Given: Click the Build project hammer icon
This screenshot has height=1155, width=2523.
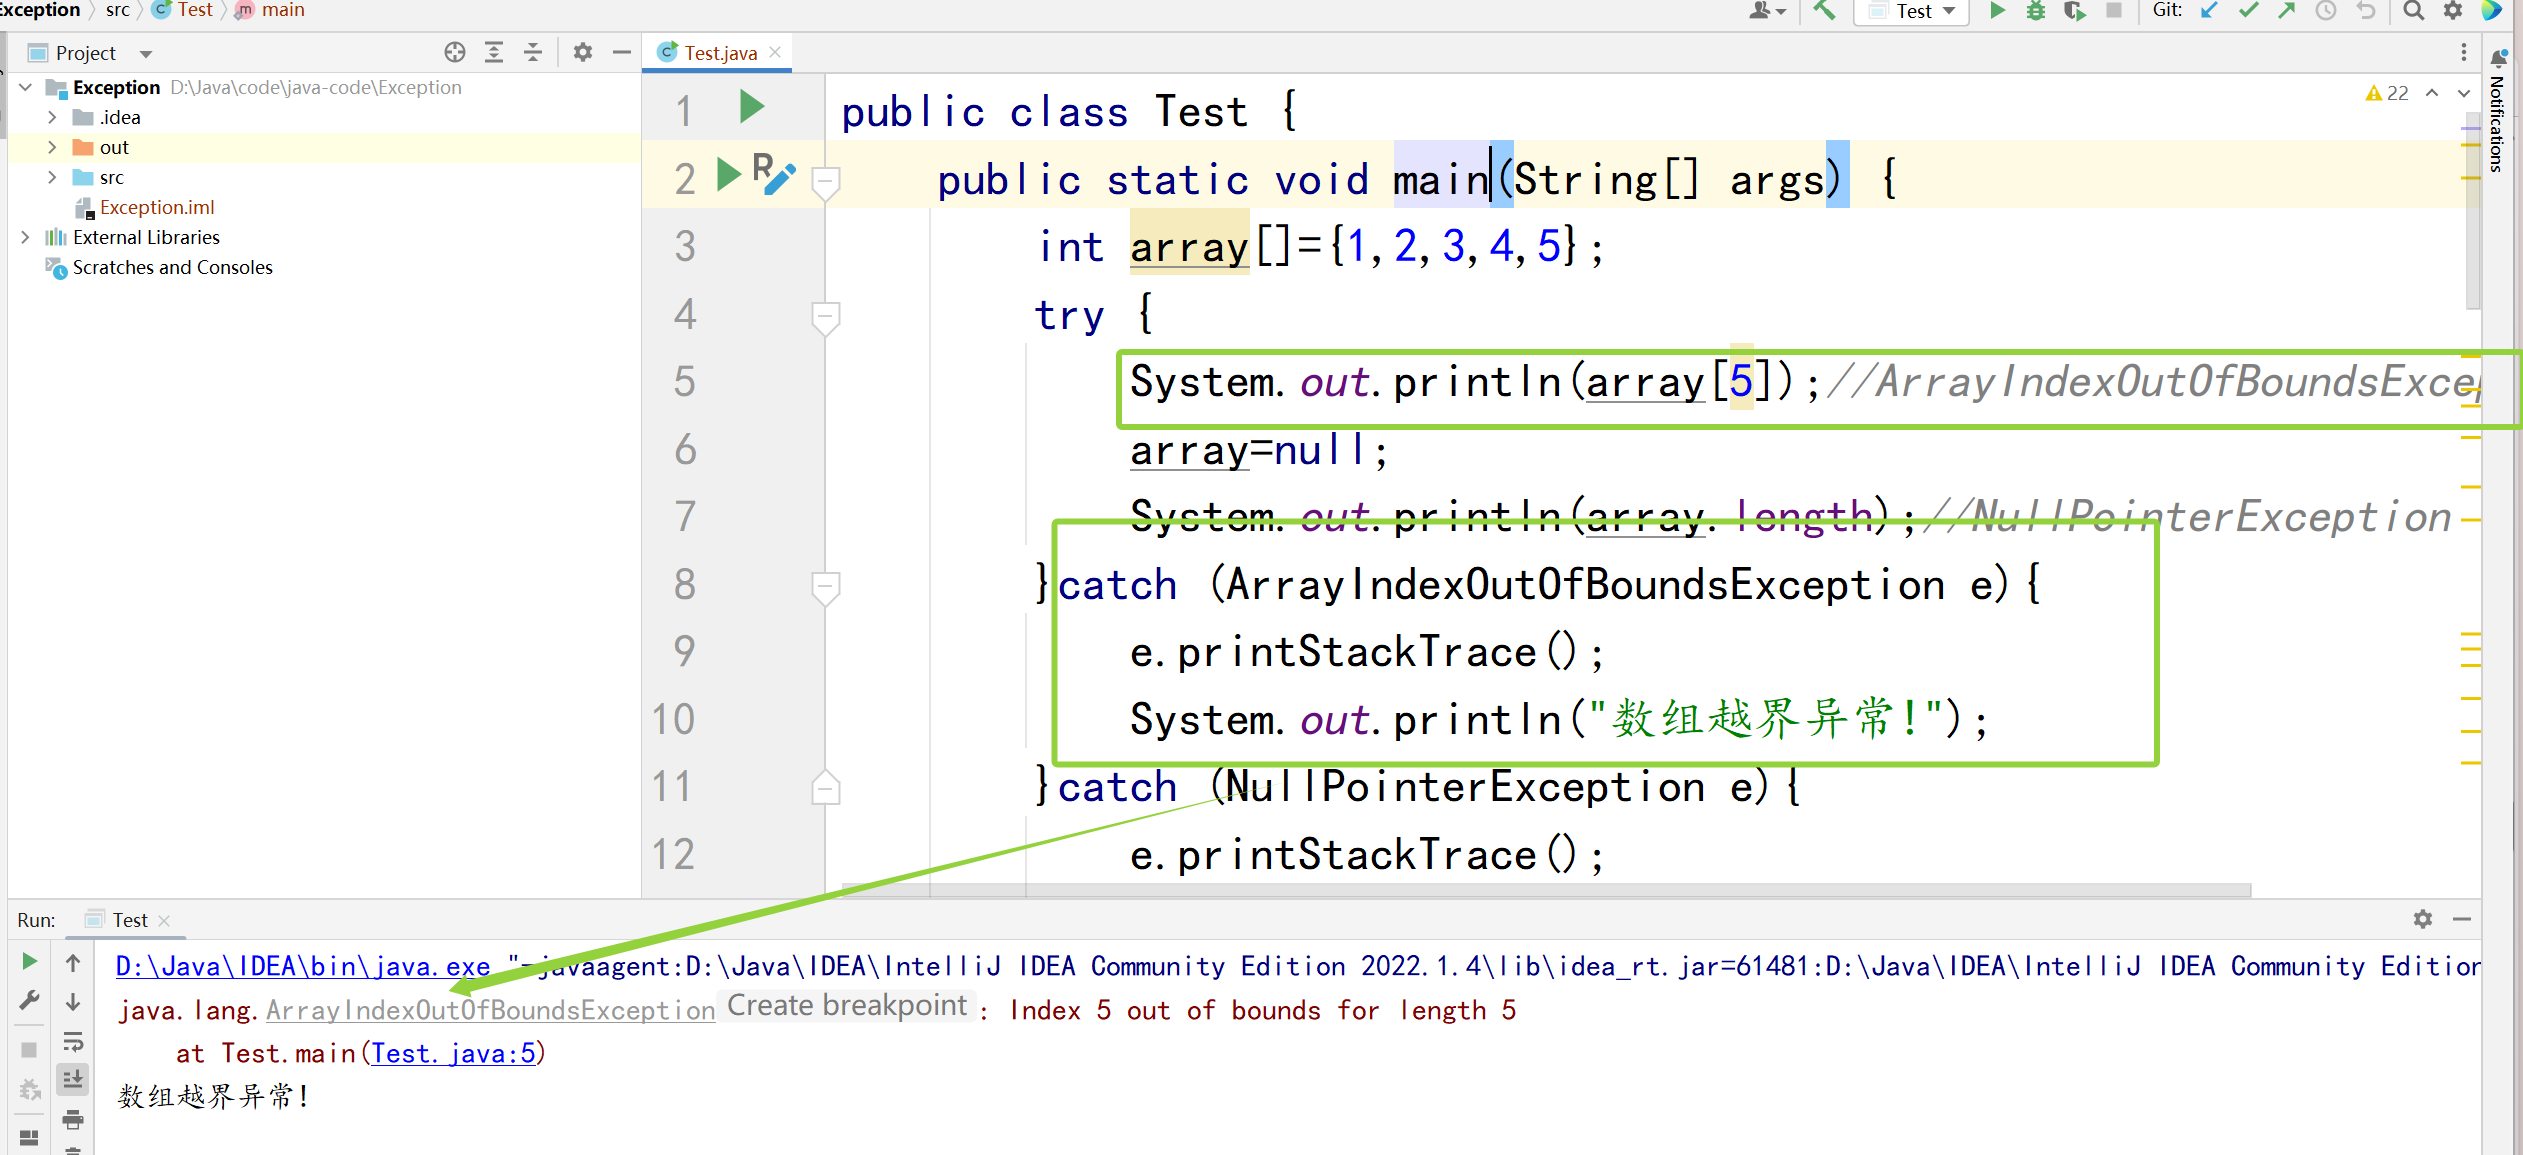Looking at the screenshot, I should [x=1824, y=11].
